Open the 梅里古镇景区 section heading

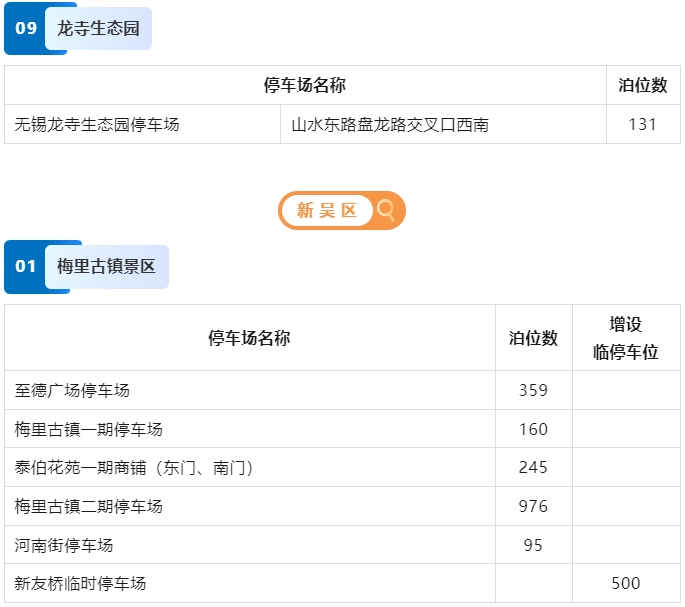(x=107, y=267)
